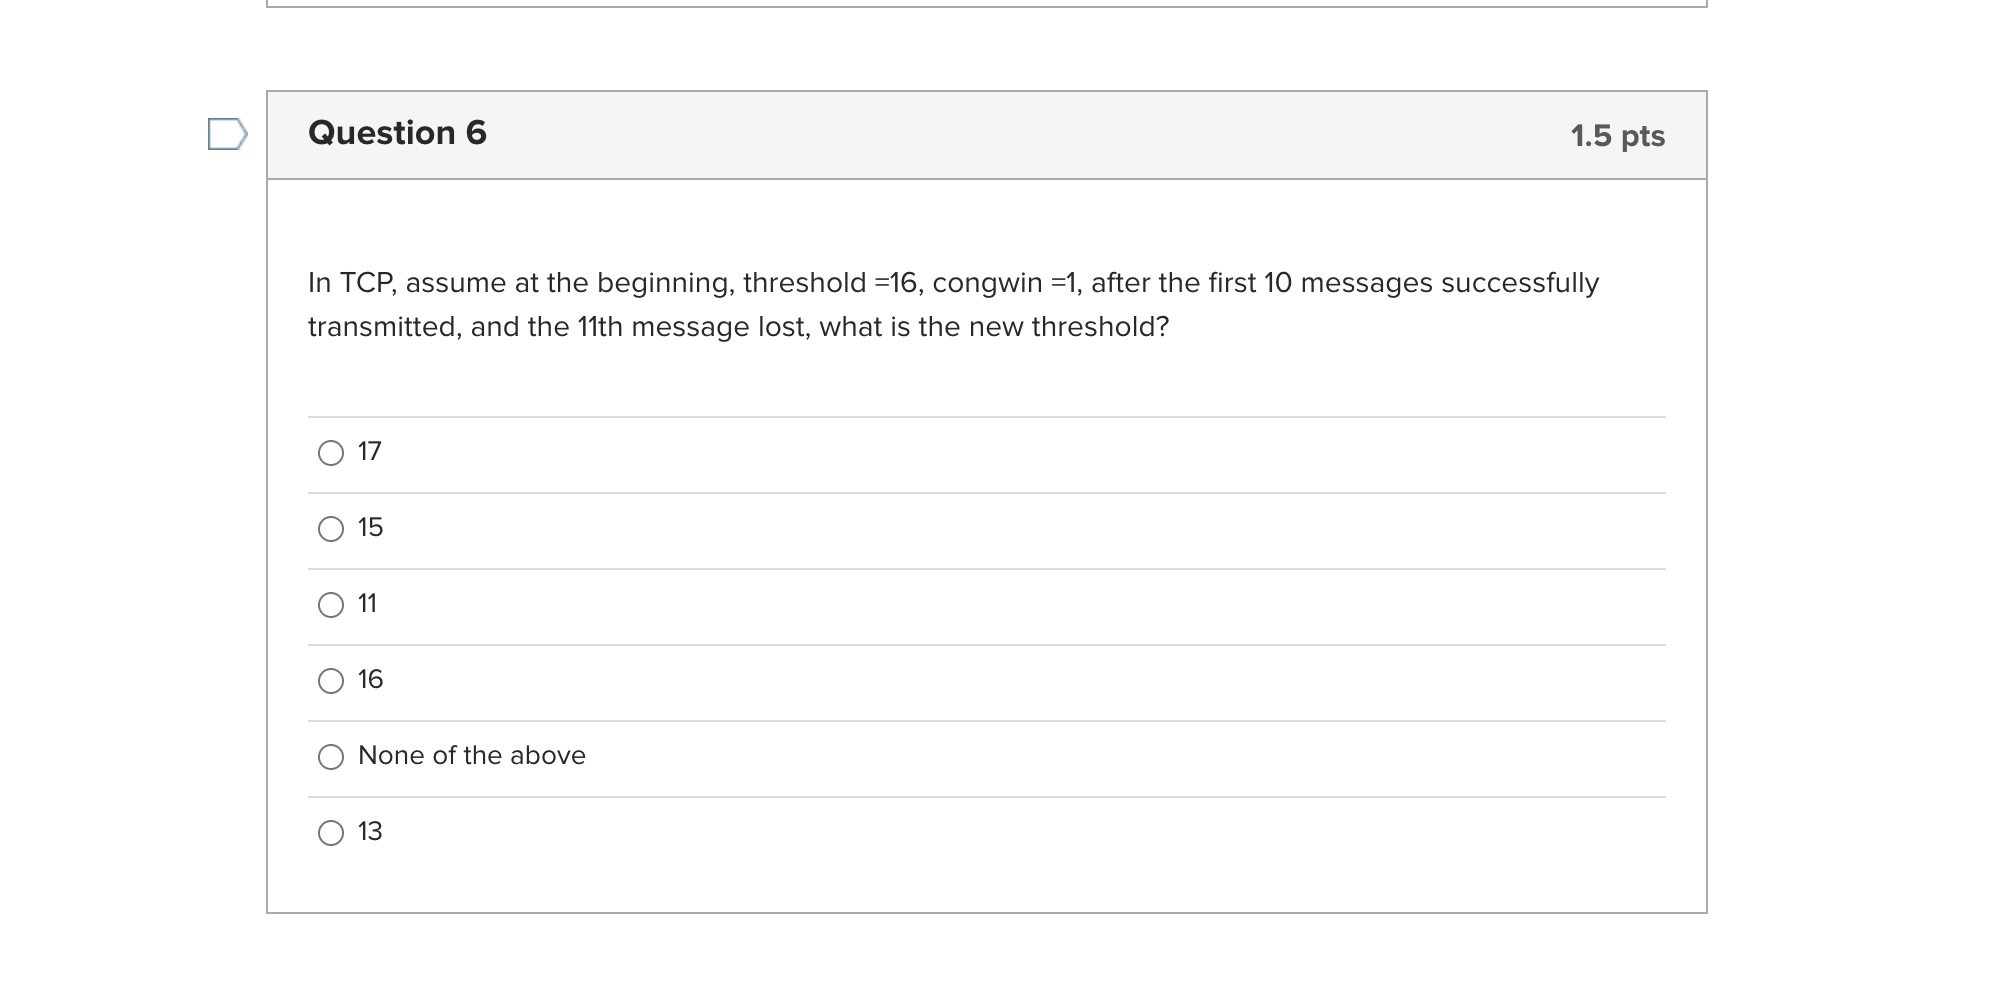Mark the radio button for answer 16
This screenshot has height=984, width=2002.
coord(331,681)
